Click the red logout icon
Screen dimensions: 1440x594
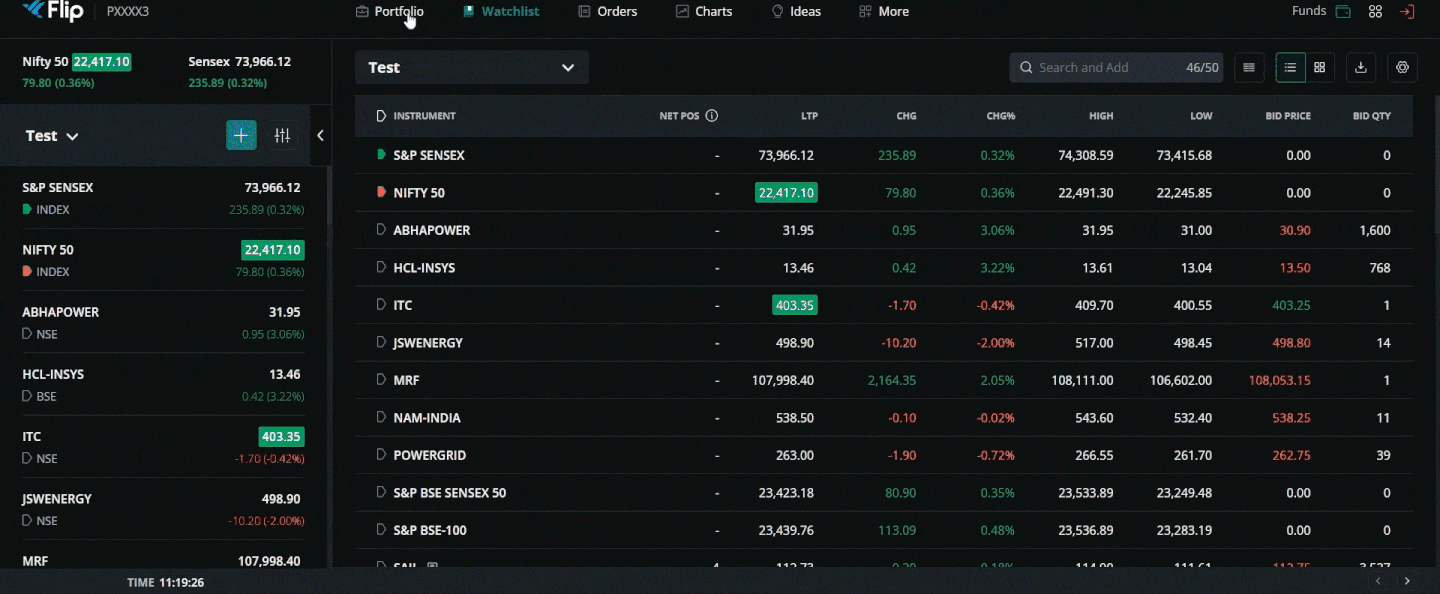(x=1407, y=12)
